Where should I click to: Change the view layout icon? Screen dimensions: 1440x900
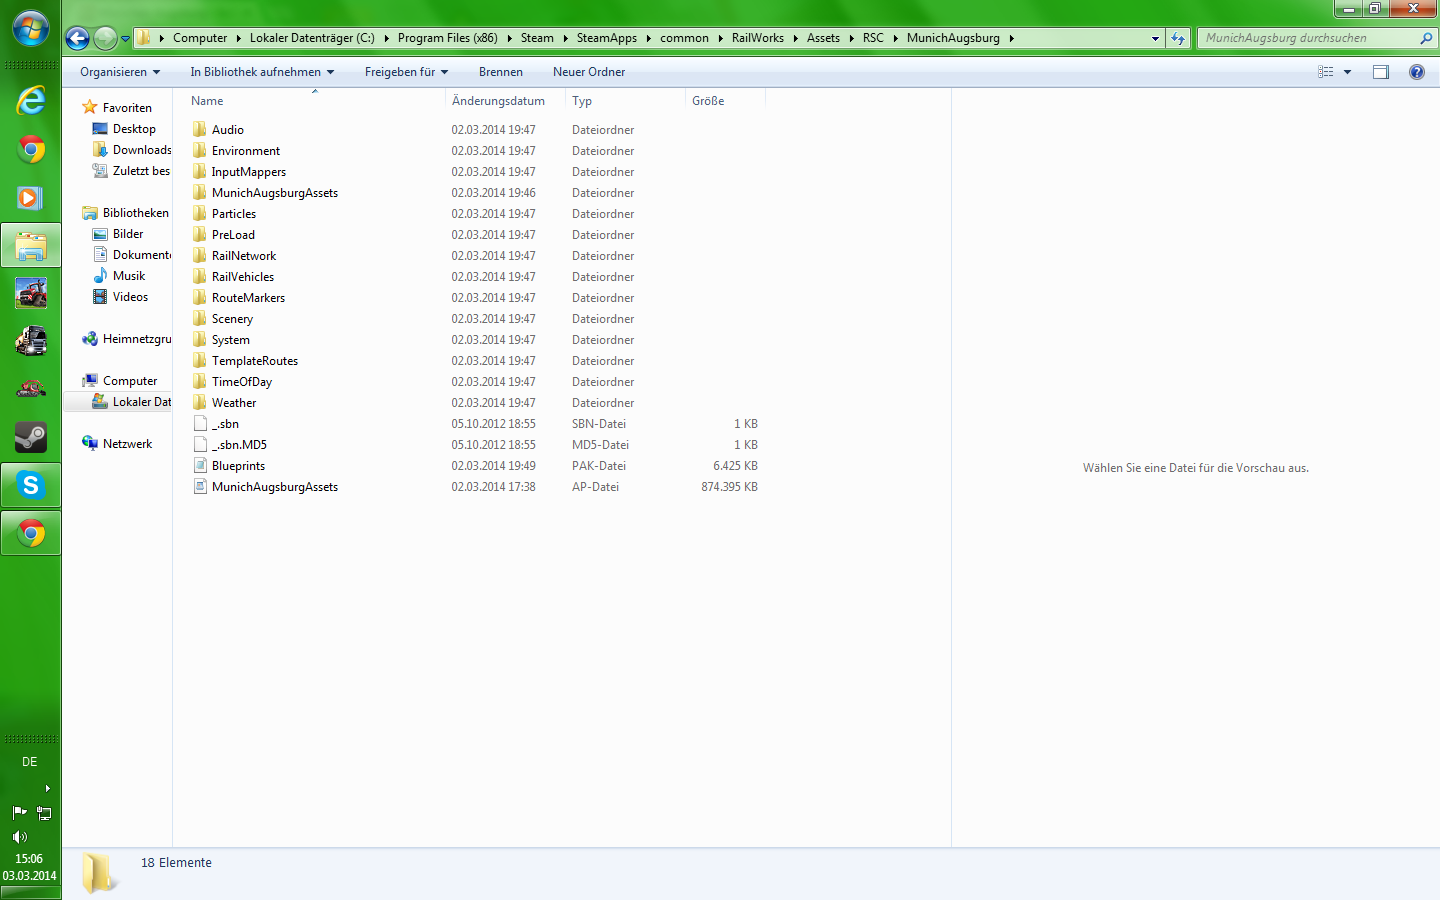click(x=1326, y=72)
